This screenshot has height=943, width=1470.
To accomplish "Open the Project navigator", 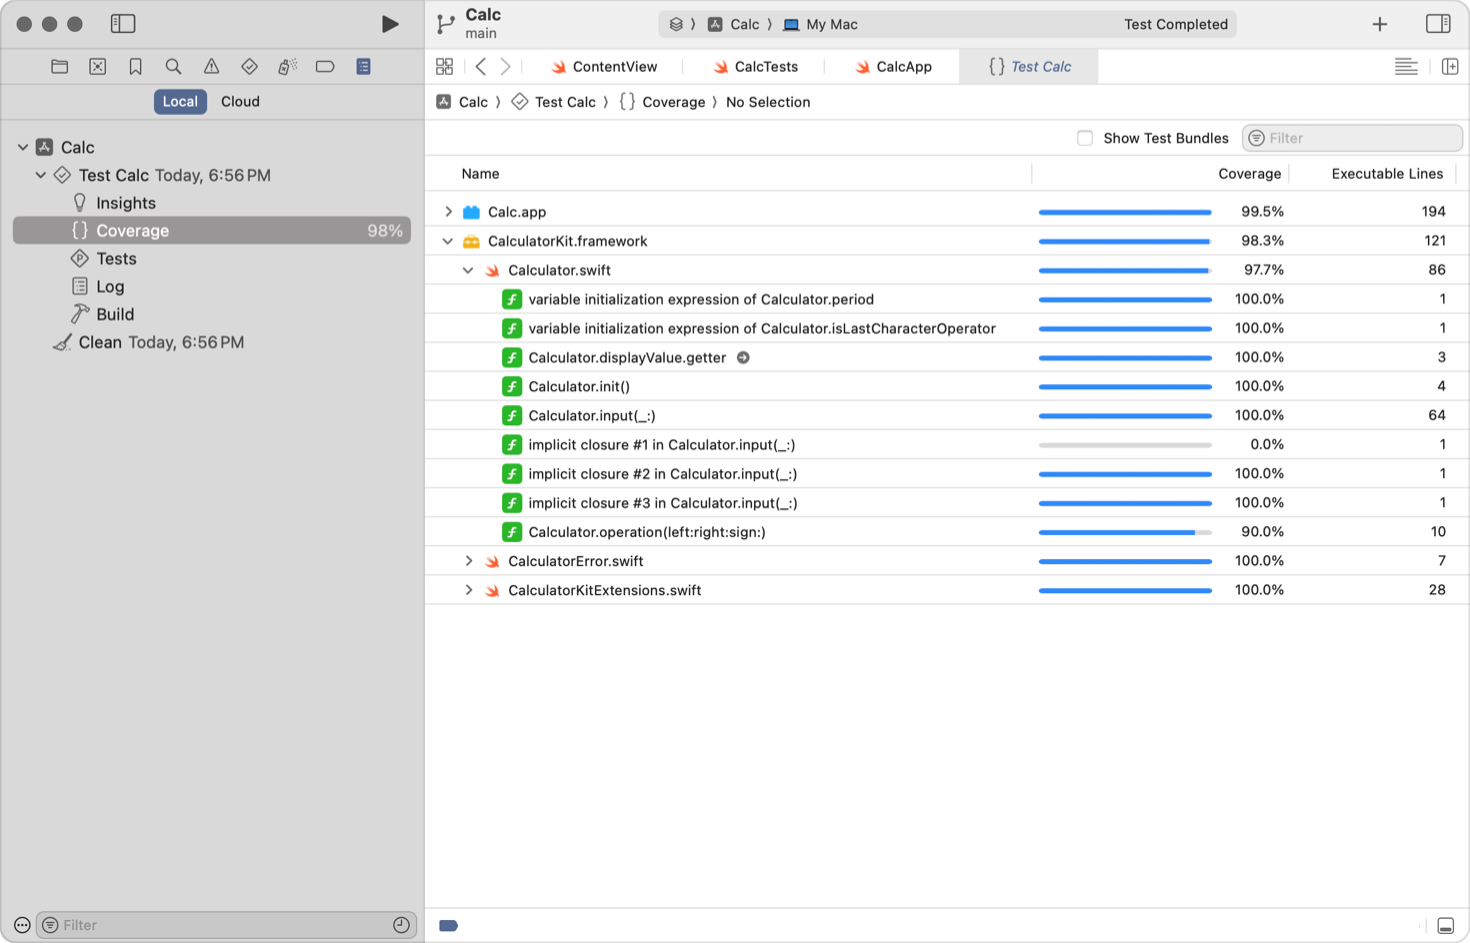I will click(x=59, y=66).
